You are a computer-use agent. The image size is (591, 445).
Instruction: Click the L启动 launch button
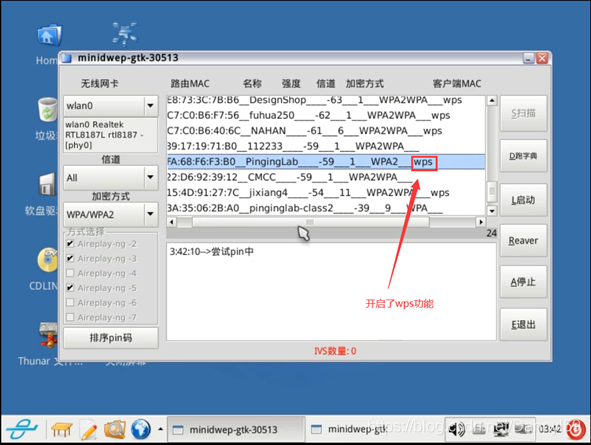tap(523, 200)
